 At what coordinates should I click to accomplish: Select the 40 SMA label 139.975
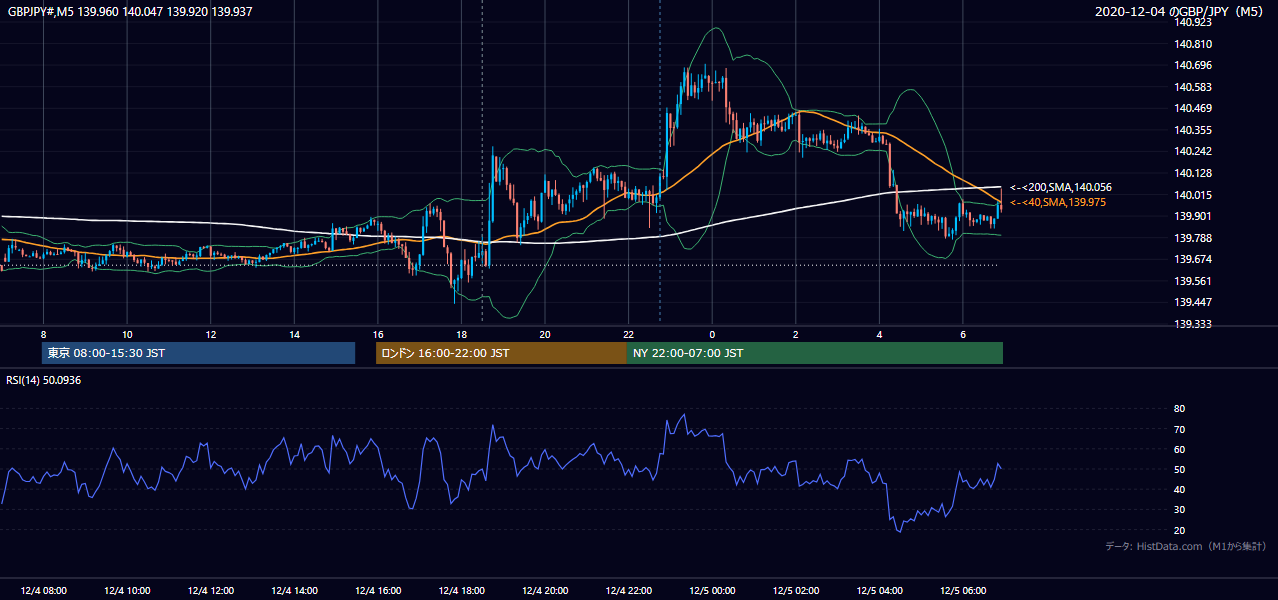click(1058, 202)
